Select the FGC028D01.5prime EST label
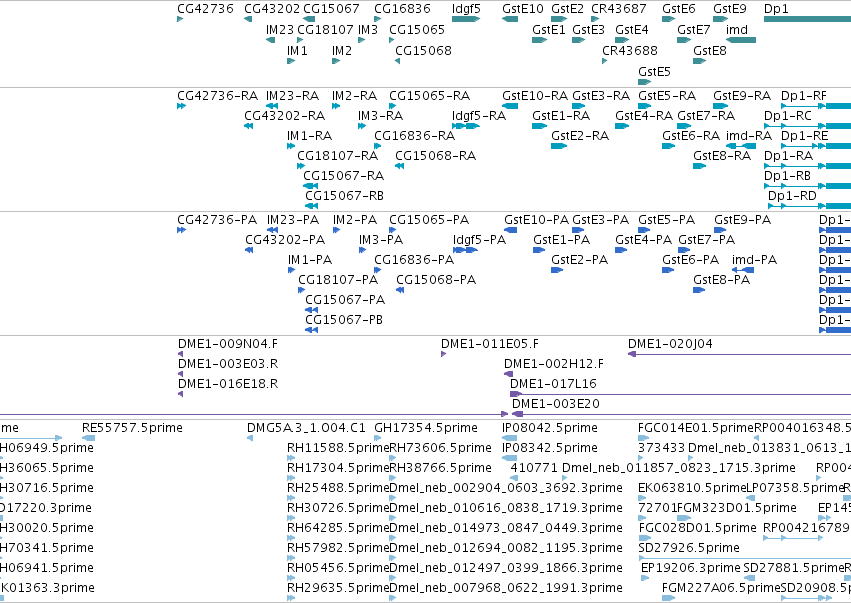 click(x=697, y=528)
